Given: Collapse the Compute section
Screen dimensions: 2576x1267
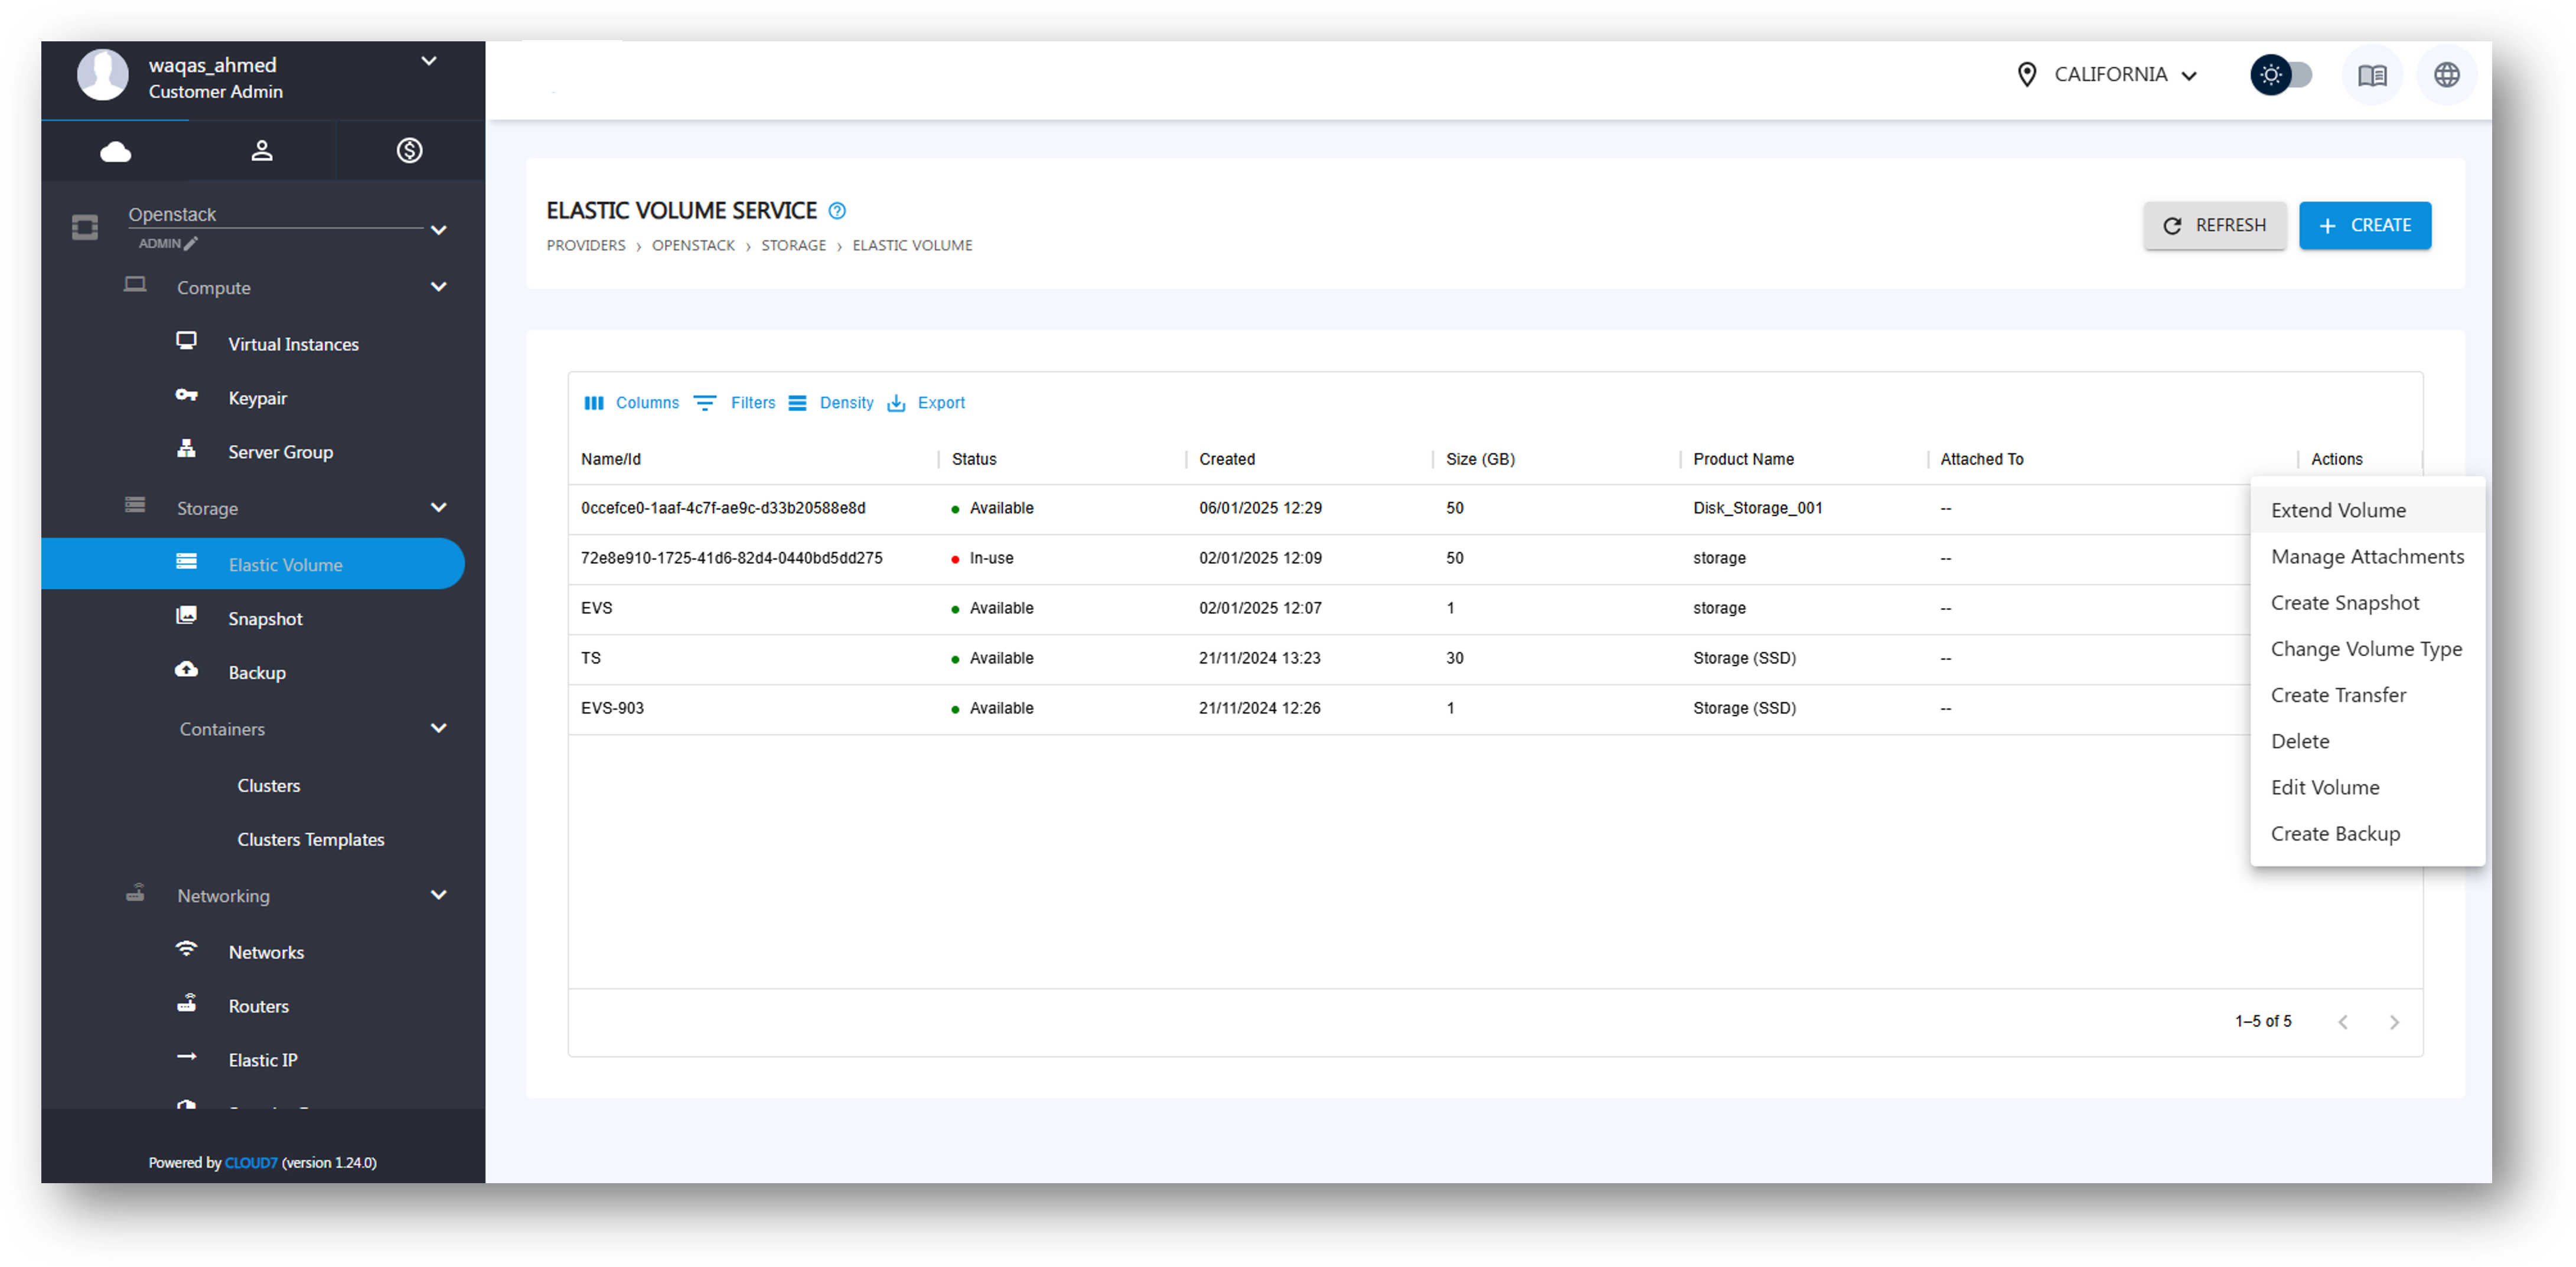Looking at the screenshot, I should (438, 288).
